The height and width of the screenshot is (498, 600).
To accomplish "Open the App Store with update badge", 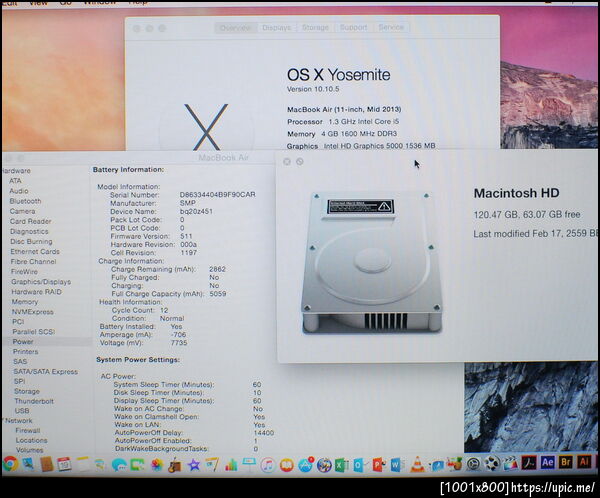I will pos(305,464).
